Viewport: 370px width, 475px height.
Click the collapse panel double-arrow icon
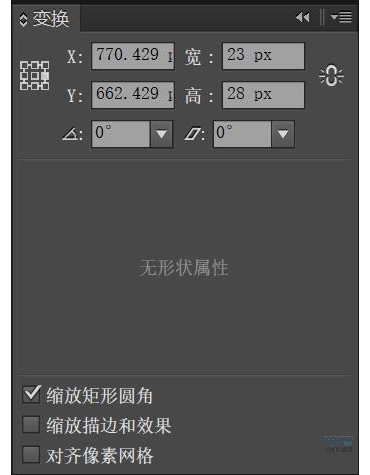(x=303, y=17)
